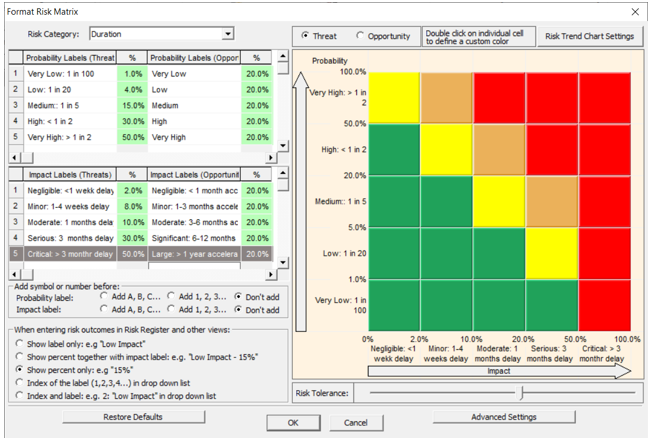Click Restore Defaults button
Image resolution: width=649 pixels, height=441 pixels.
tap(133, 417)
